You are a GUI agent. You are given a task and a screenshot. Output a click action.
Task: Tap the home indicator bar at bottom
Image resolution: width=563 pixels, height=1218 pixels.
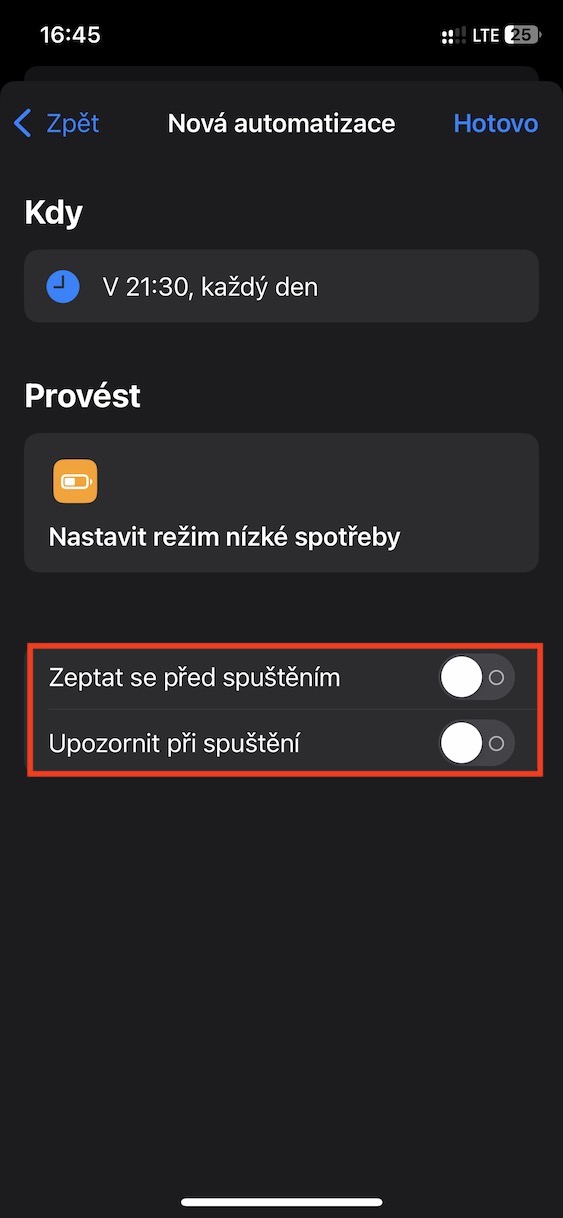tap(281, 1202)
